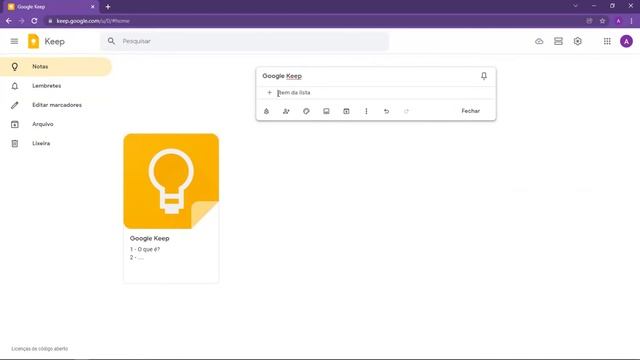Open the background color palette option
640x360 pixels.
point(306,111)
